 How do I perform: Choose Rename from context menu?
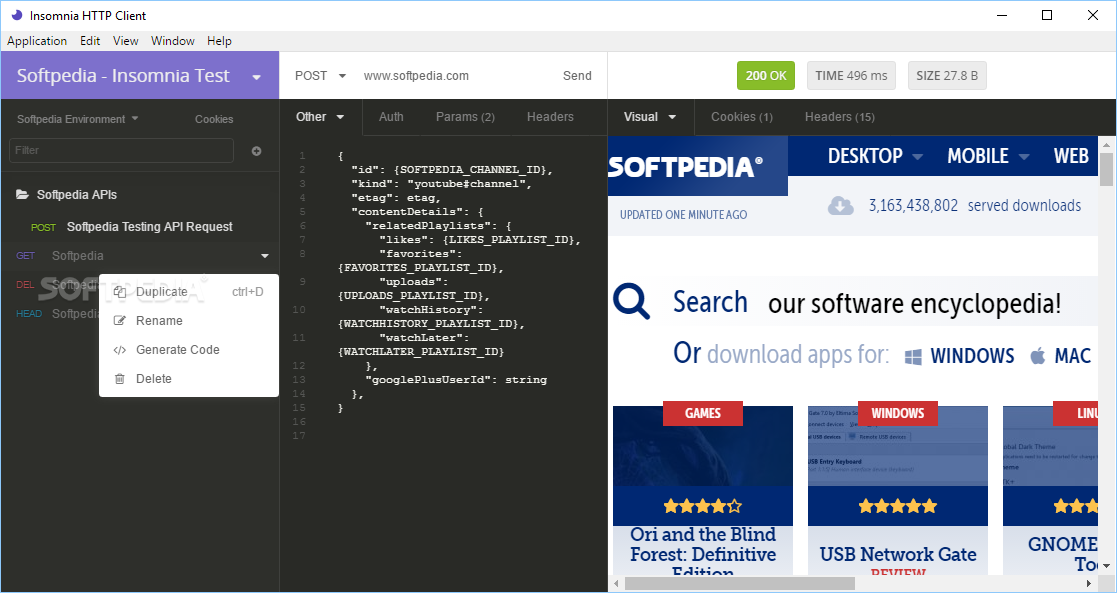coord(189,321)
